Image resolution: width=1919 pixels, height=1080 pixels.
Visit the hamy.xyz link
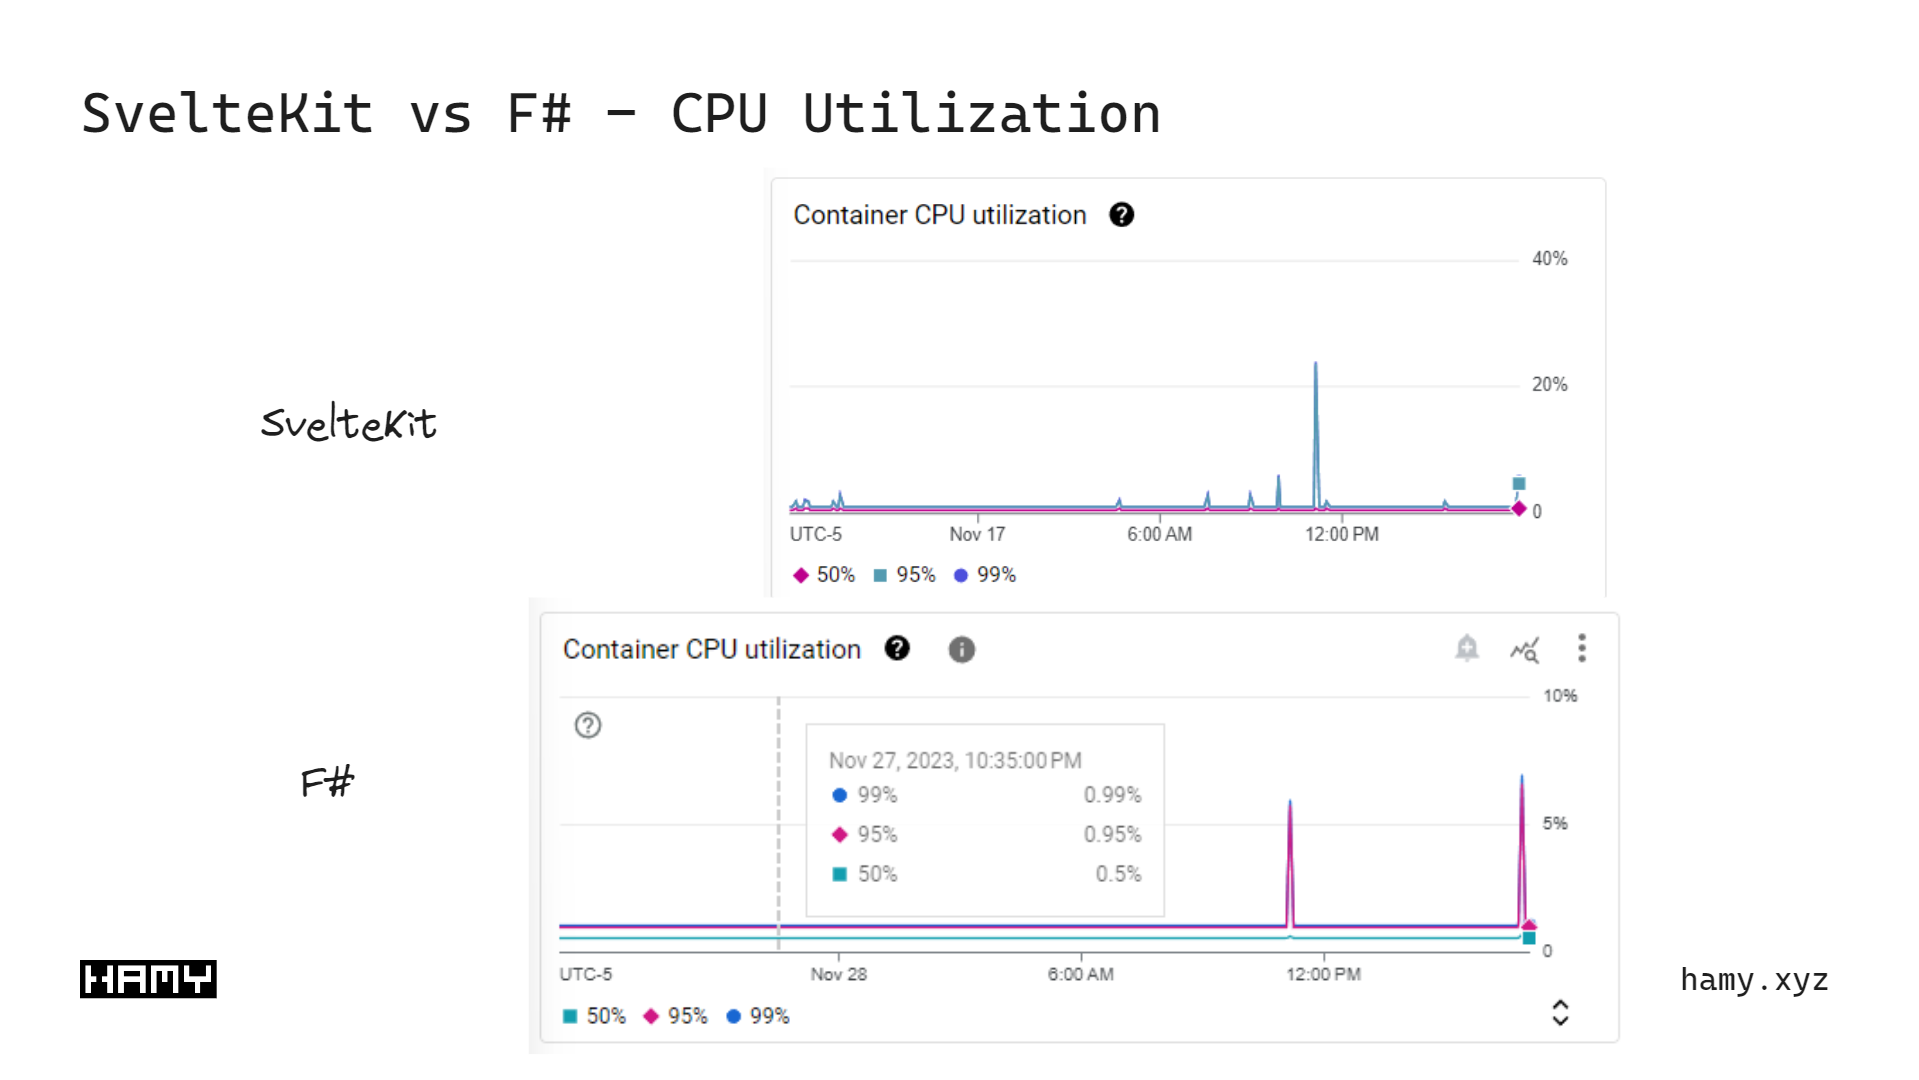point(1753,980)
